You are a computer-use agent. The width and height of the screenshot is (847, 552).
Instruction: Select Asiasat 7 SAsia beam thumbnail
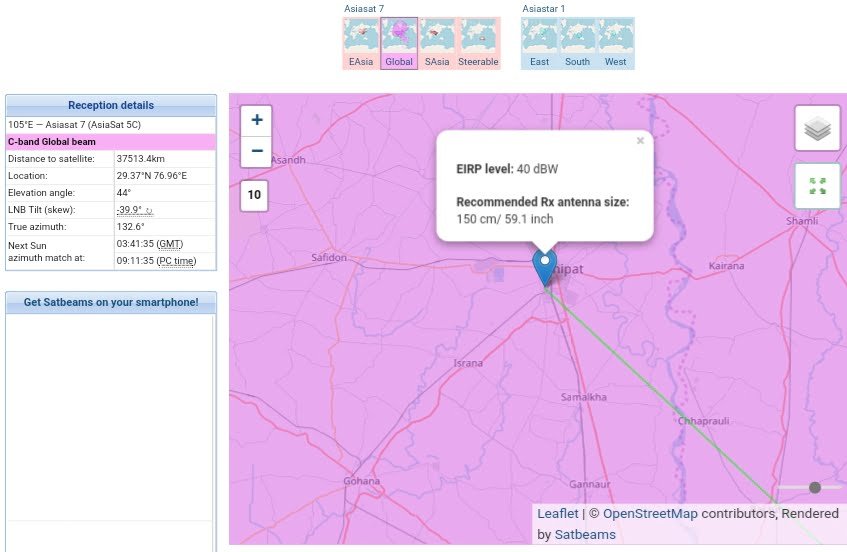coord(437,43)
